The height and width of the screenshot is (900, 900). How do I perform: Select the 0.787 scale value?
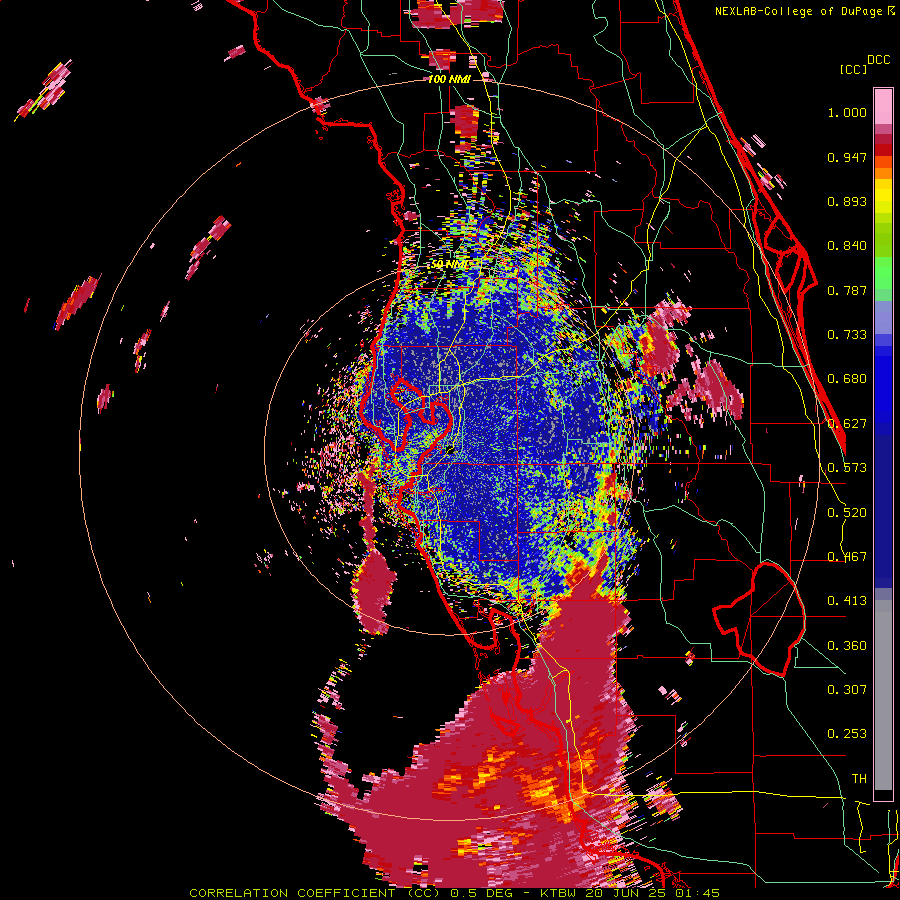tap(847, 290)
